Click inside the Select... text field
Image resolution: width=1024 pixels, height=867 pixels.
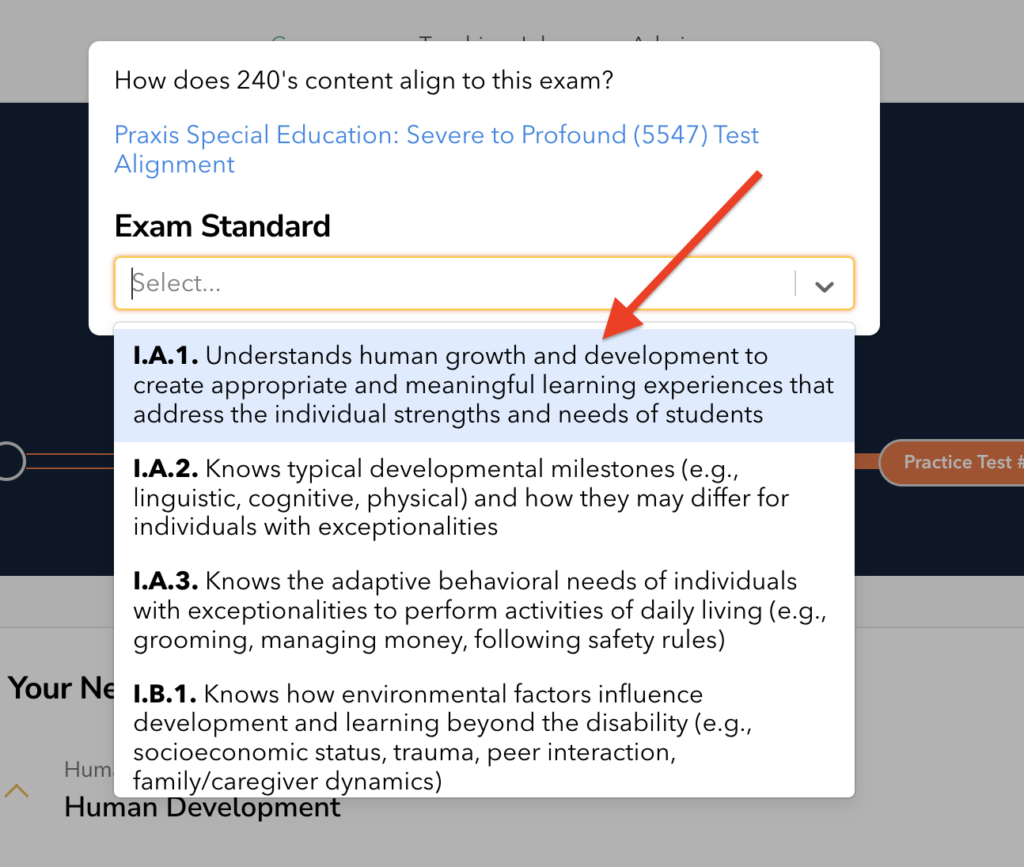pyautogui.click(x=300, y=284)
